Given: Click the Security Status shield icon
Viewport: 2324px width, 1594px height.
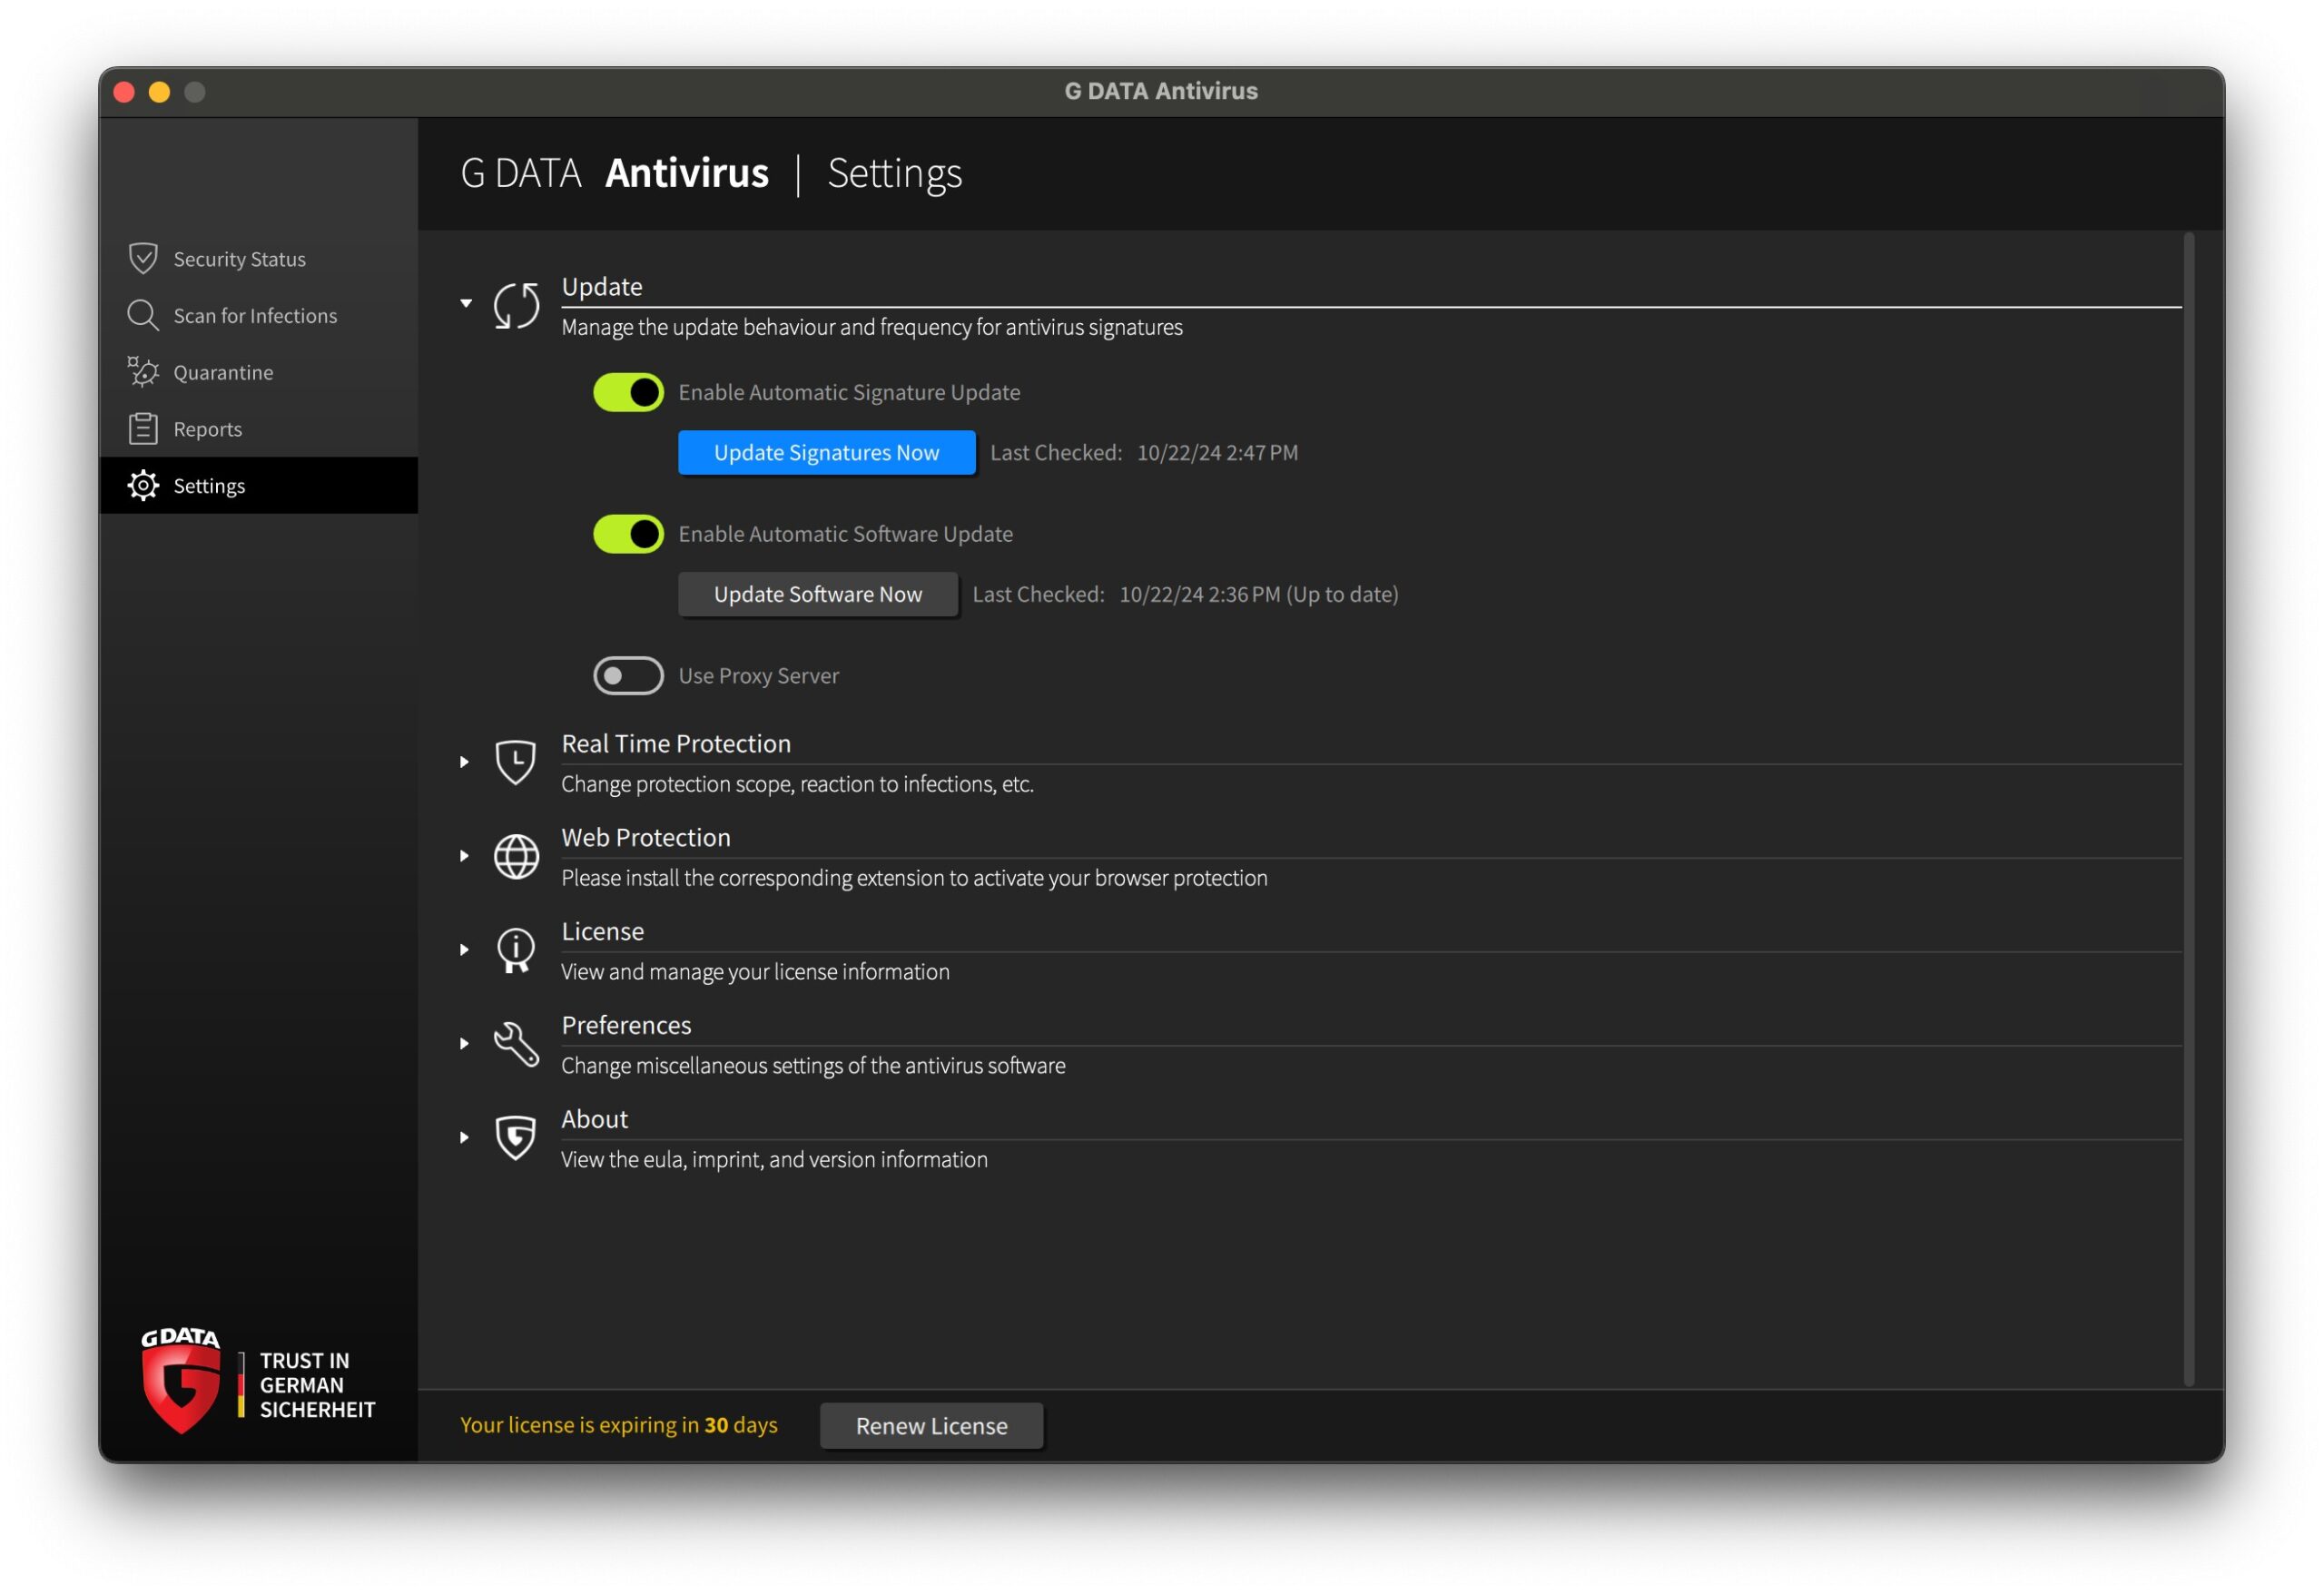Looking at the screenshot, I should click(143, 259).
